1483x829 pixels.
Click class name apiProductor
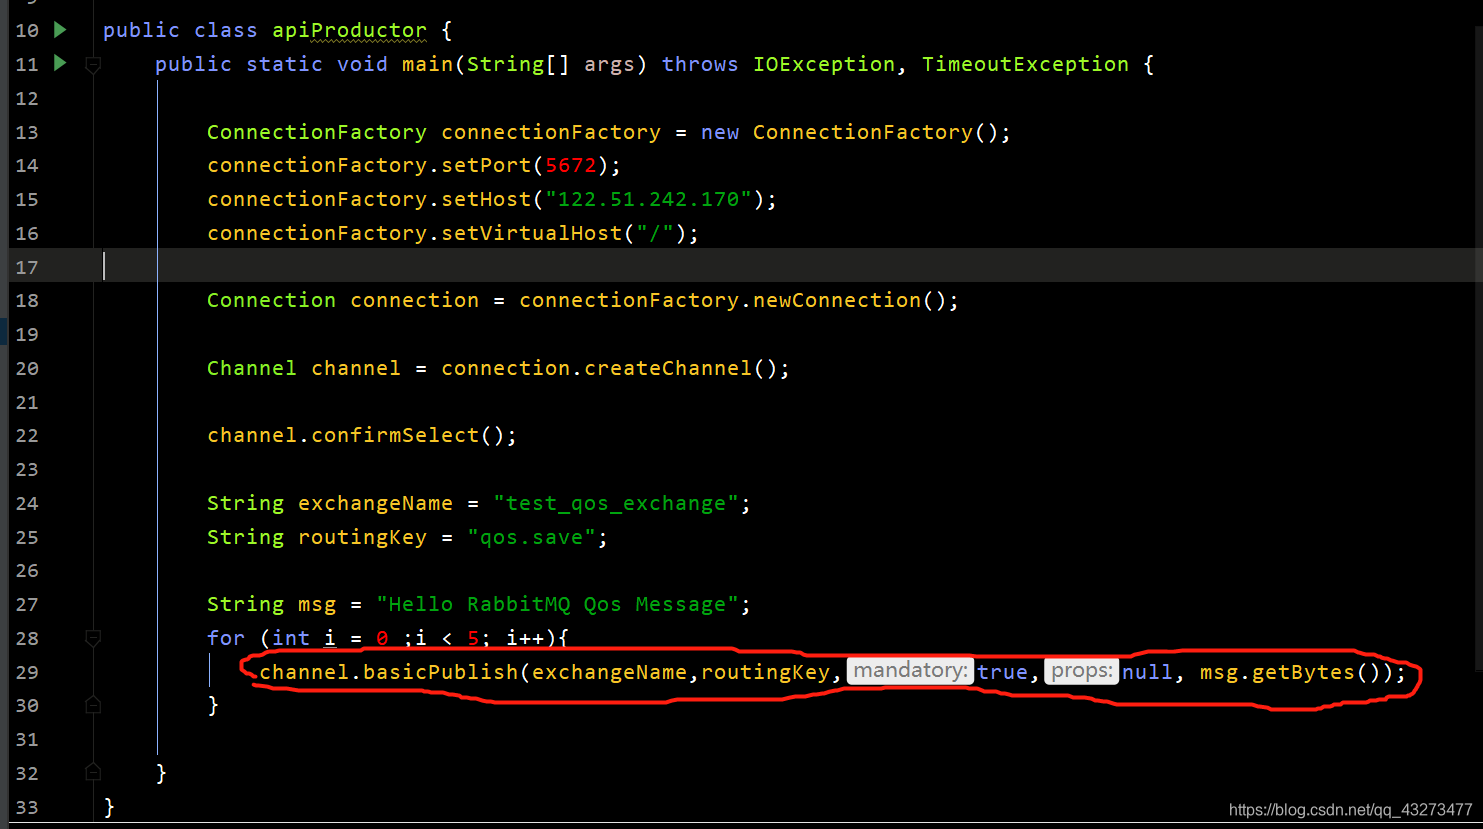point(349,31)
